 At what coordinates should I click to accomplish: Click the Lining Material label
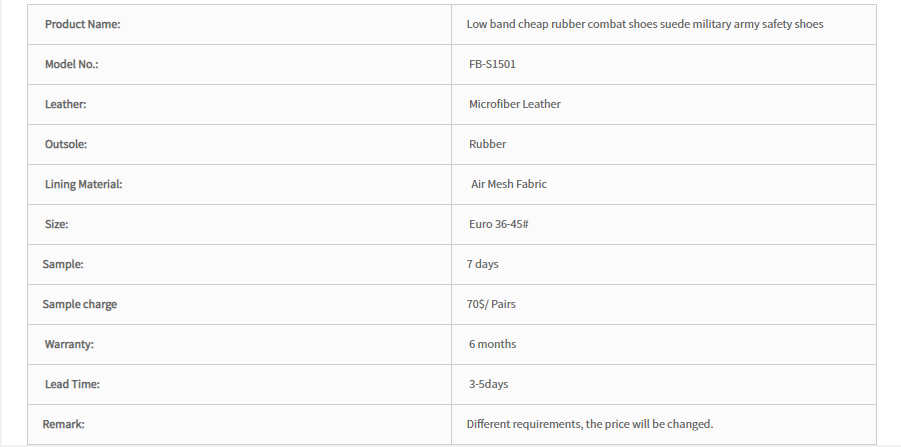point(83,184)
